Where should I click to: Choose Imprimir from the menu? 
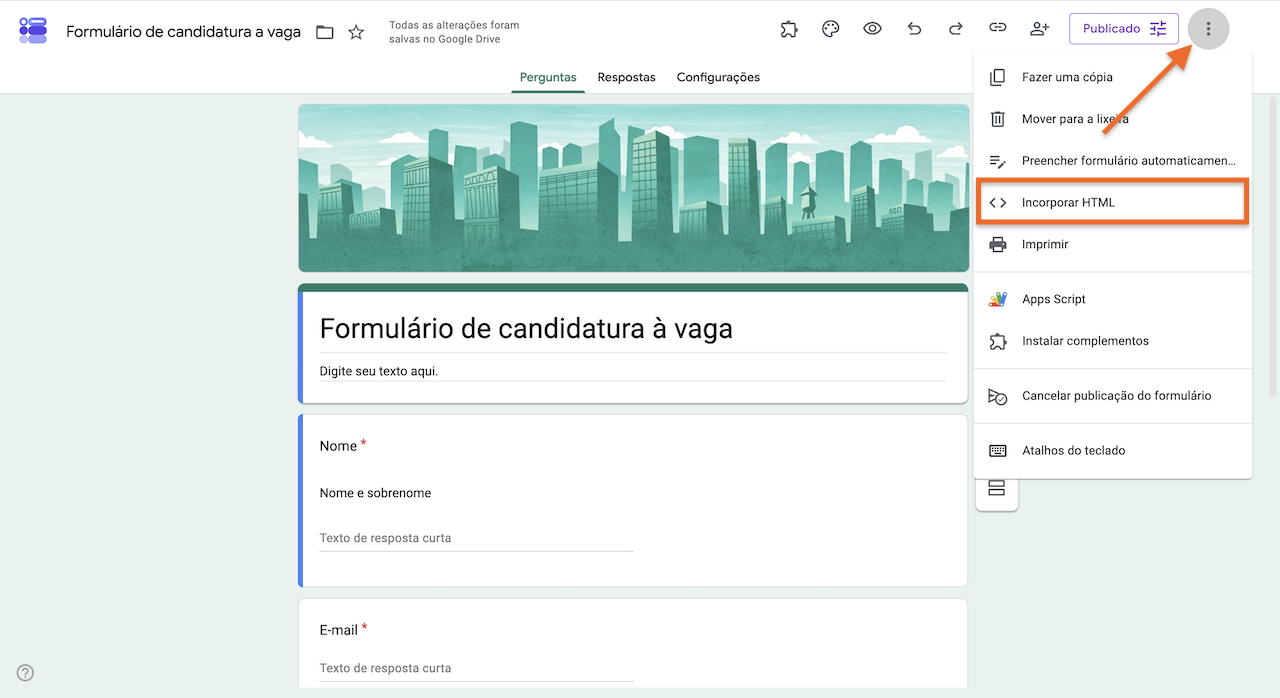tap(1112, 244)
